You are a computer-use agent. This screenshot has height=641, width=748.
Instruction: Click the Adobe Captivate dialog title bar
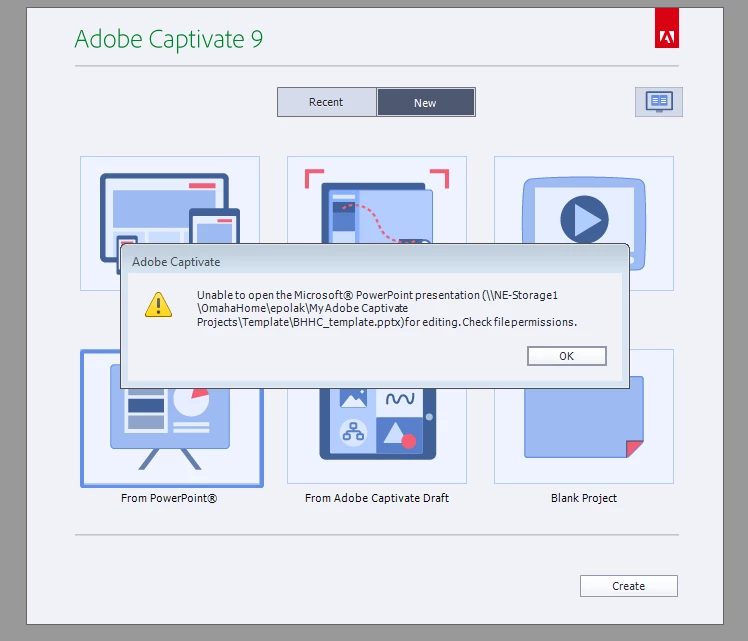point(374,261)
